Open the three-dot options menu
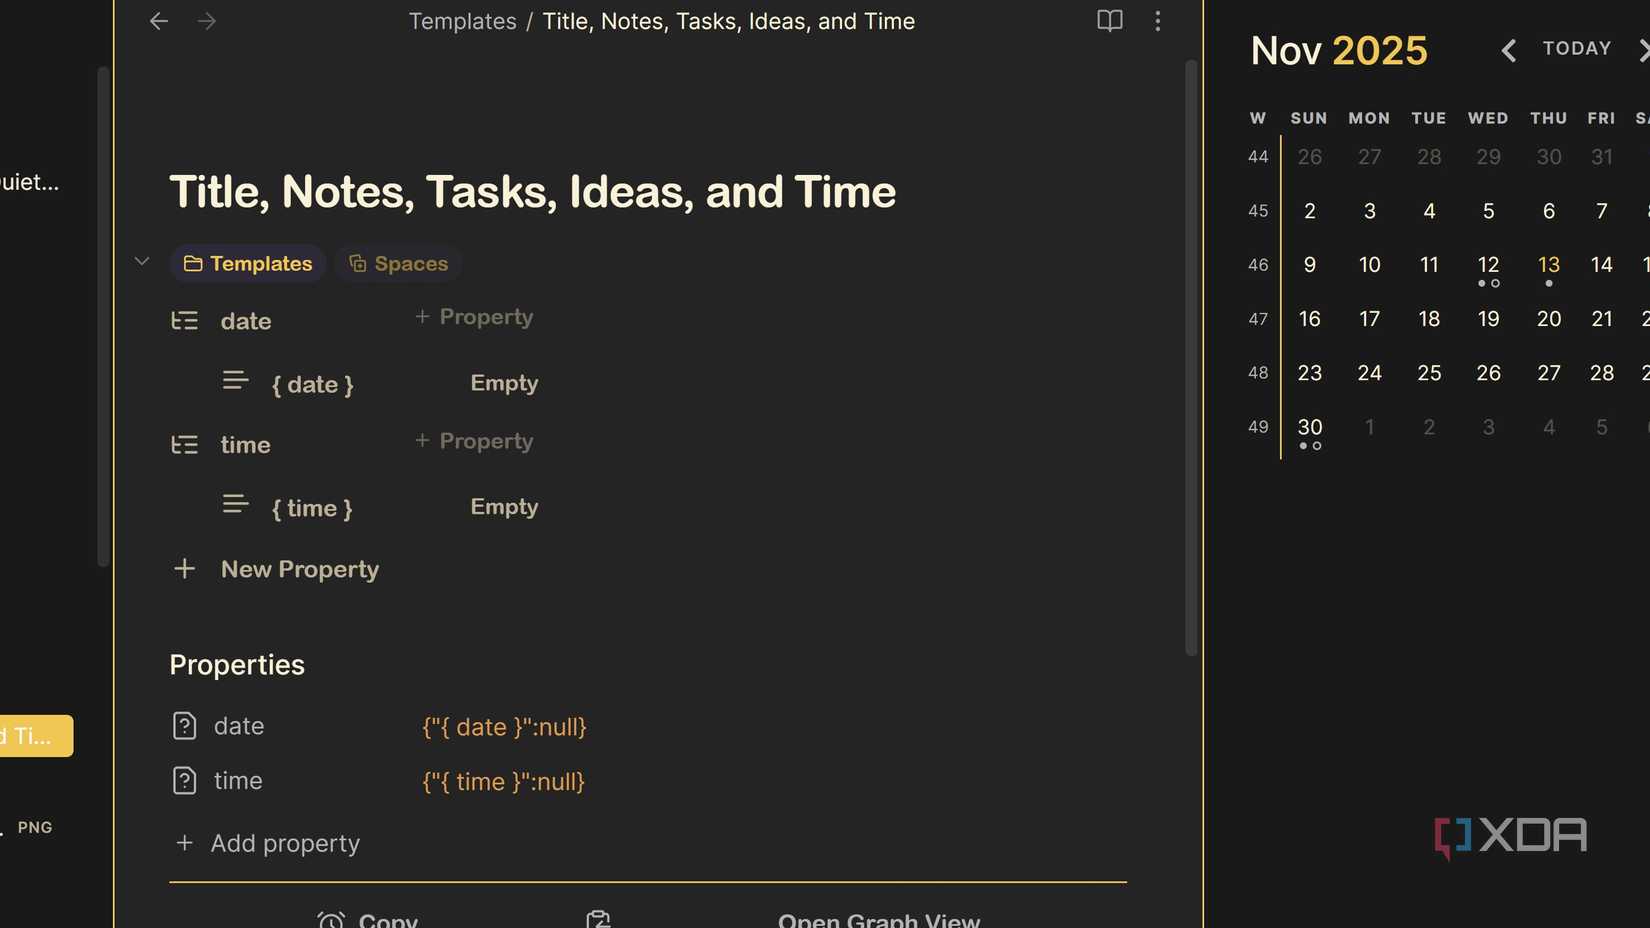Image resolution: width=1650 pixels, height=928 pixels. (x=1157, y=21)
